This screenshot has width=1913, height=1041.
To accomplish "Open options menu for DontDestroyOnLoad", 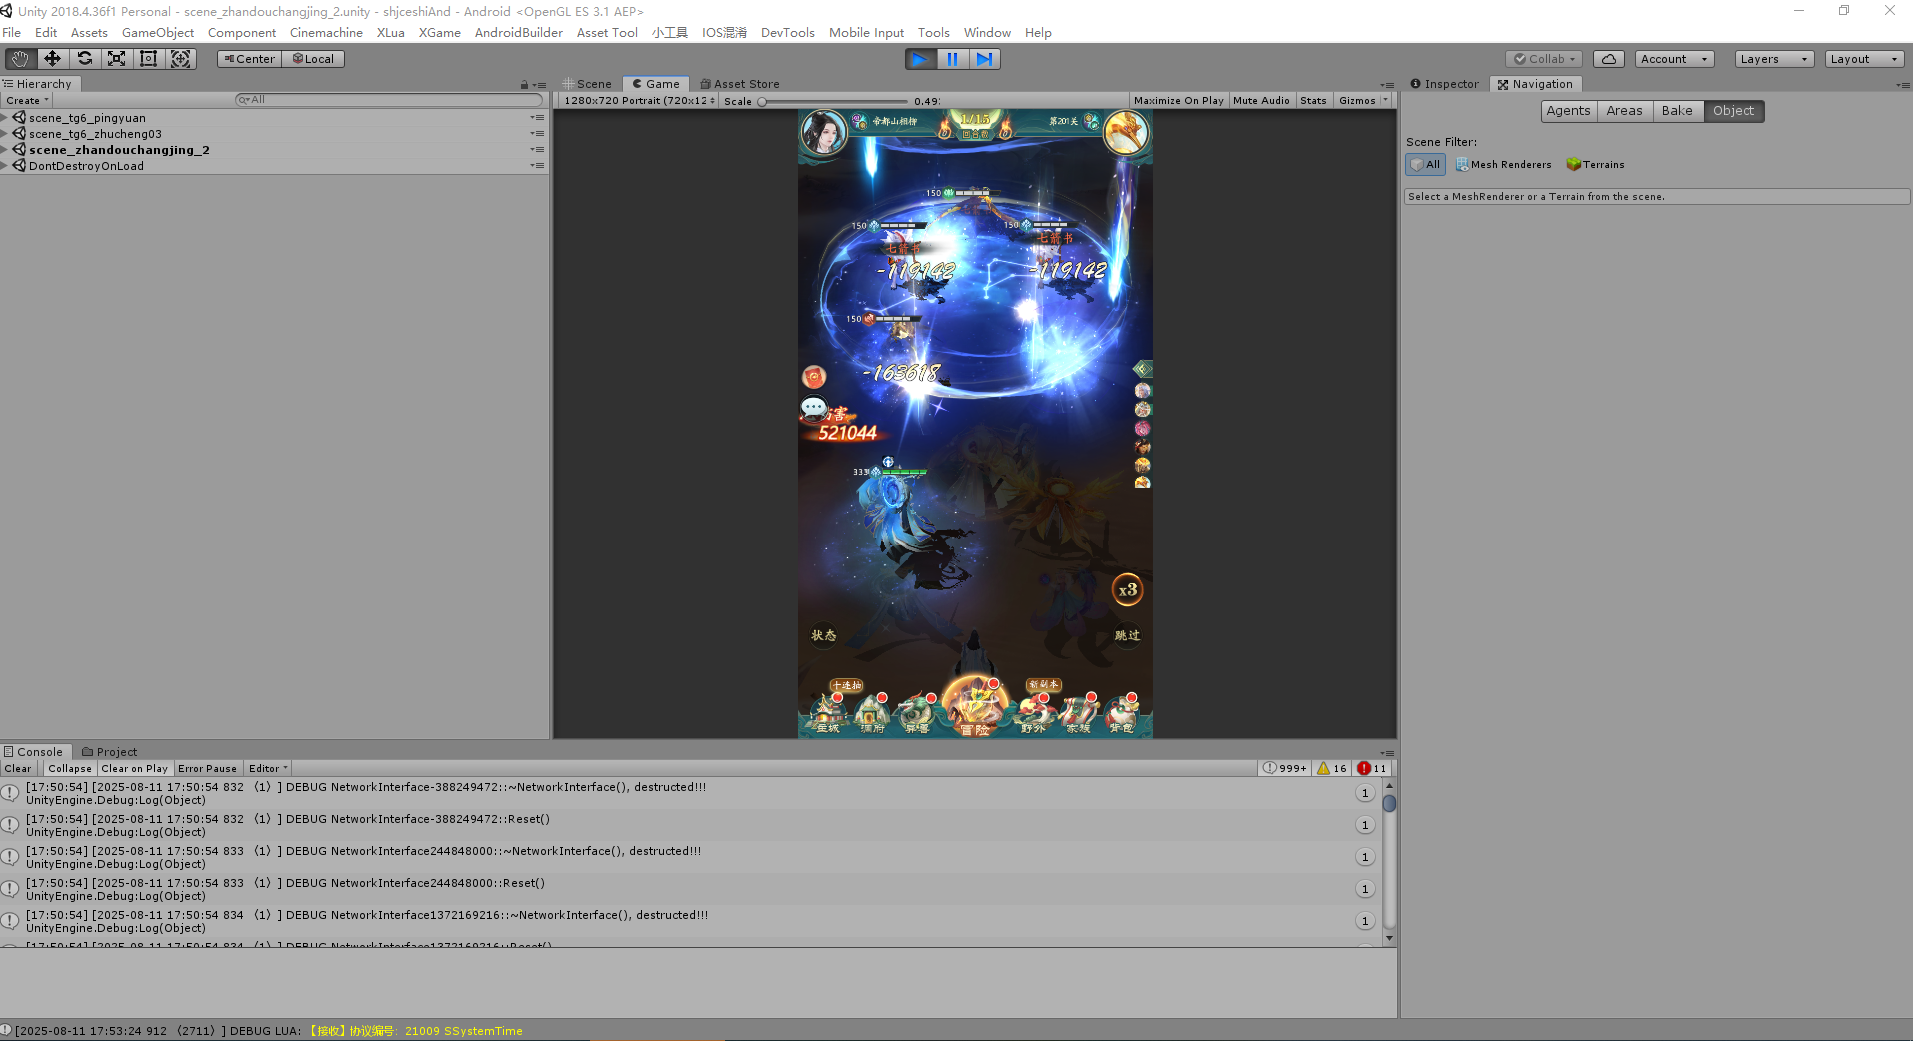I will point(538,166).
